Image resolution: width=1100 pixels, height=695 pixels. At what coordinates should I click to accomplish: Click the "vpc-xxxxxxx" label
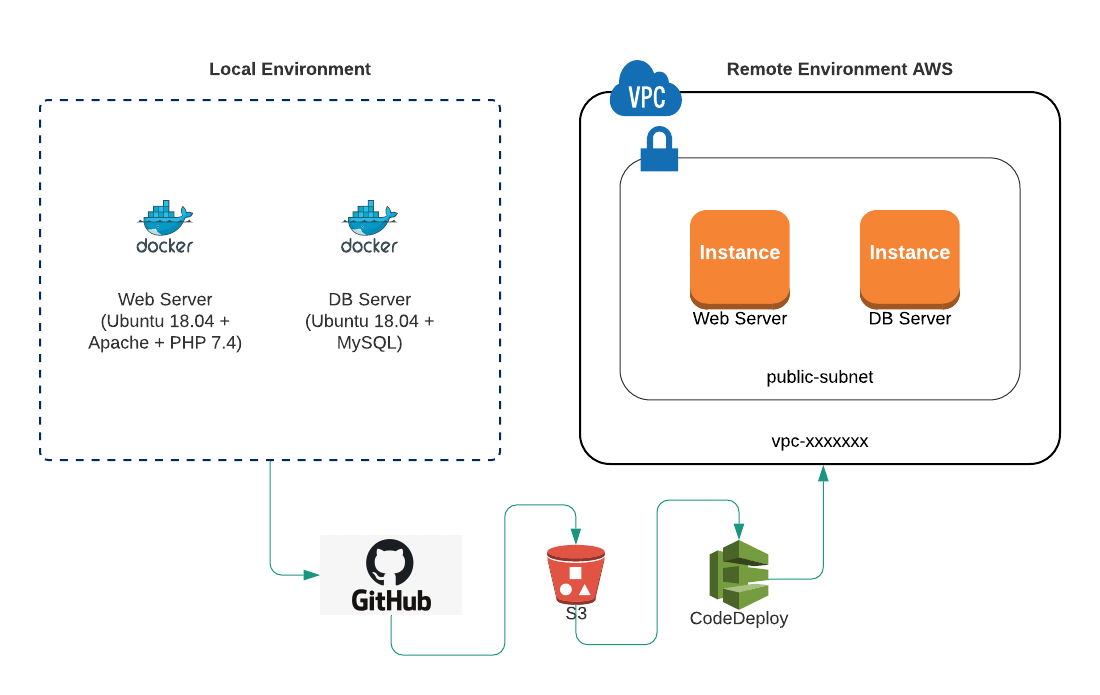(x=819, y=441)
